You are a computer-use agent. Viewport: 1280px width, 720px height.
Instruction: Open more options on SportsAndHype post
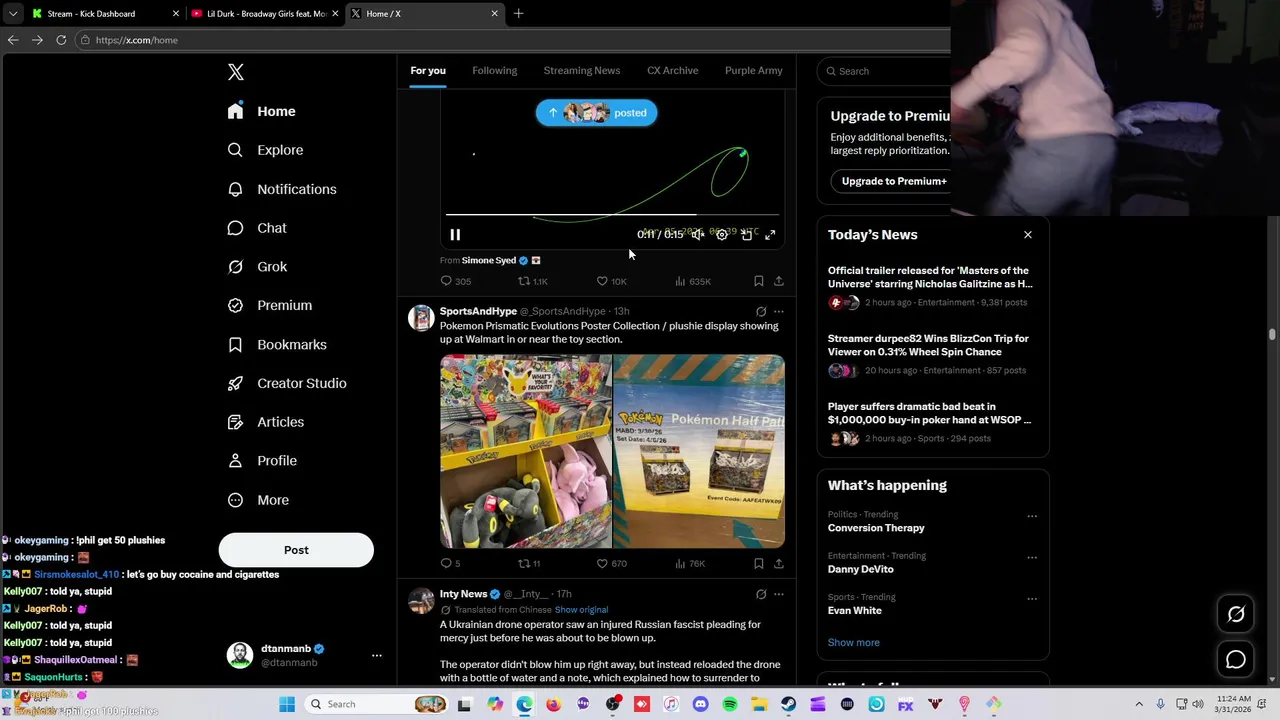pos(779,311)
